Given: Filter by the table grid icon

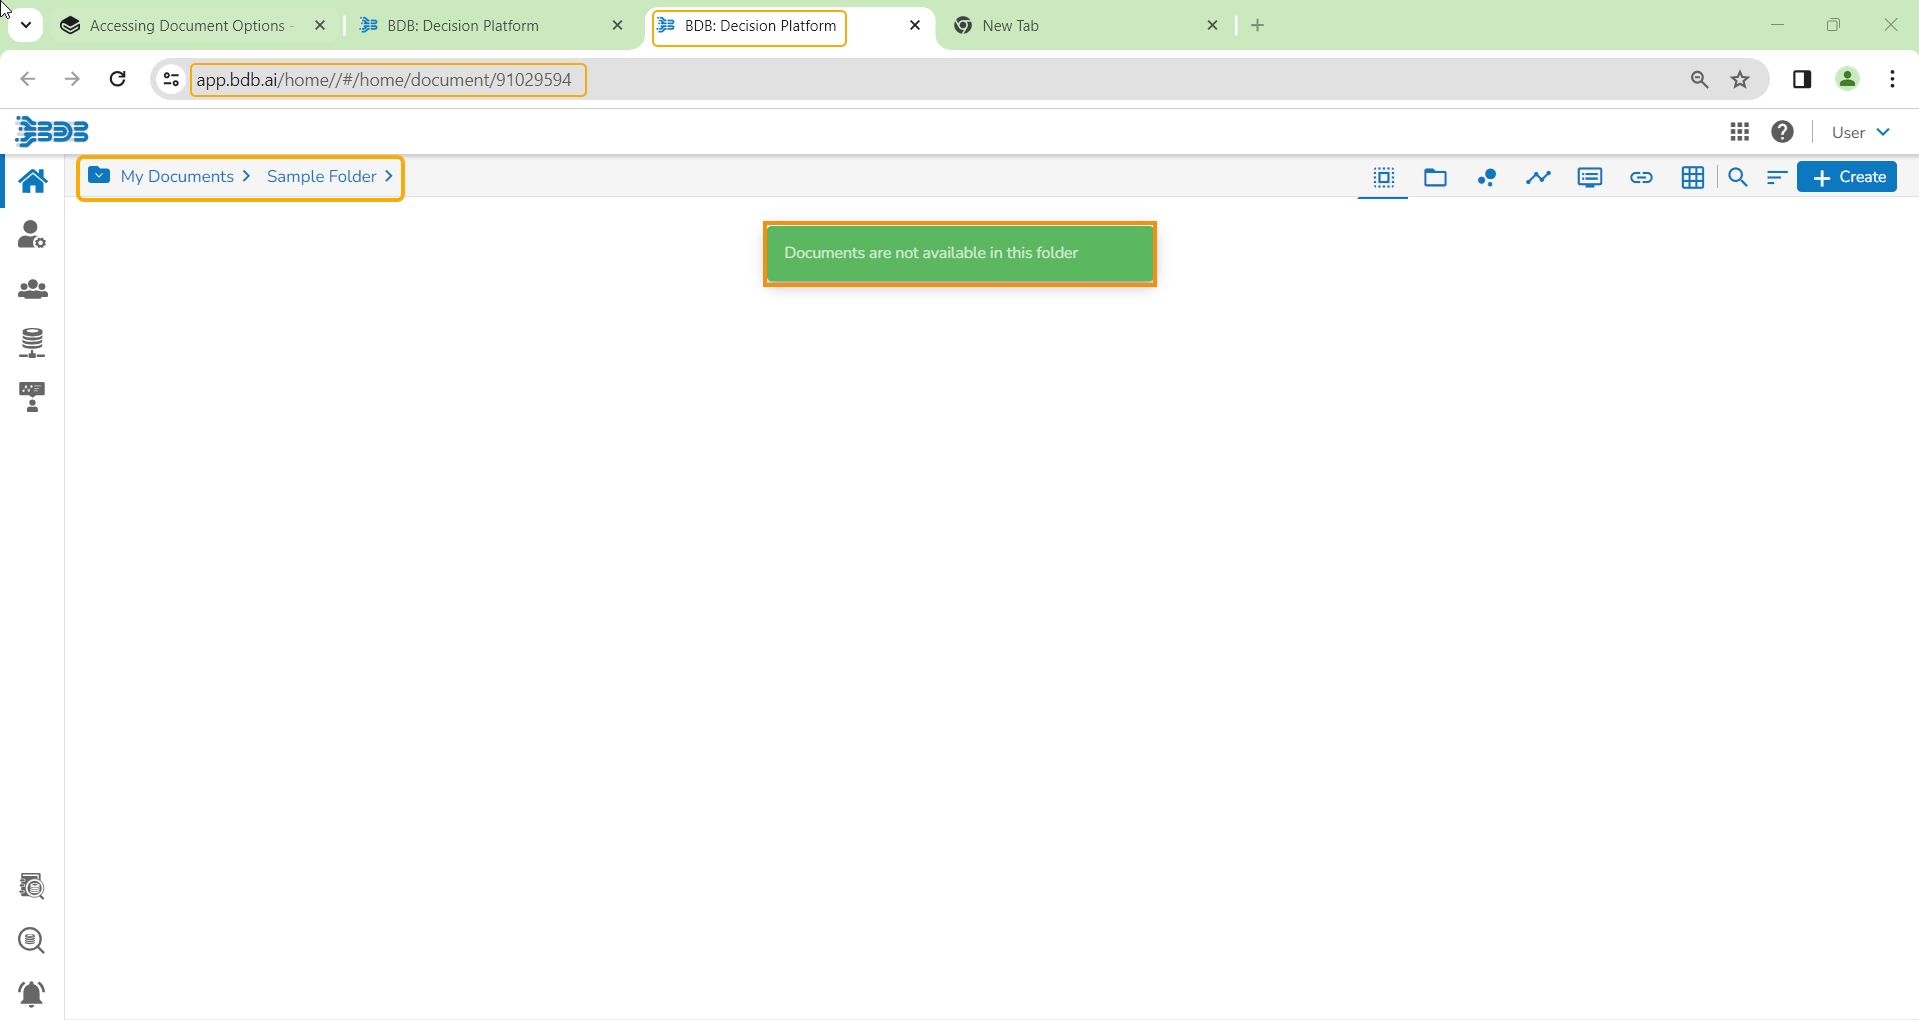Looking at the screenshot, I should pyautogui.click(x=1693, y=179).
